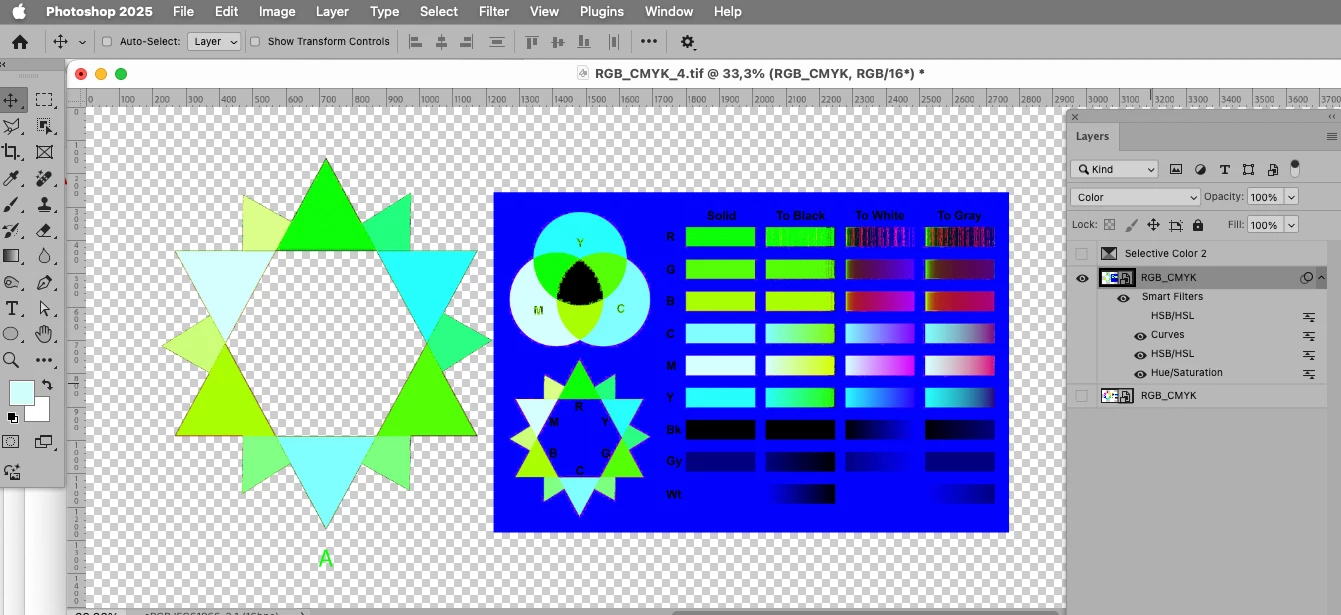
Task: Pick the Brush tool
Action: tap(12, 204)
